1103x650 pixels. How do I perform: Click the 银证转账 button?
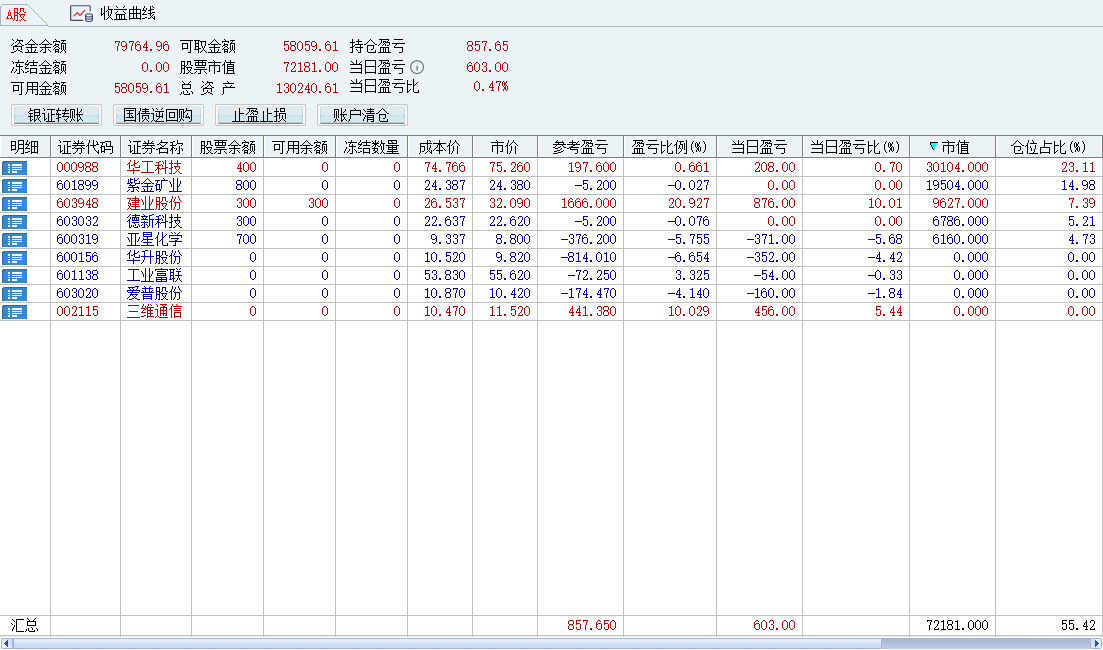(x=56, y=115)
